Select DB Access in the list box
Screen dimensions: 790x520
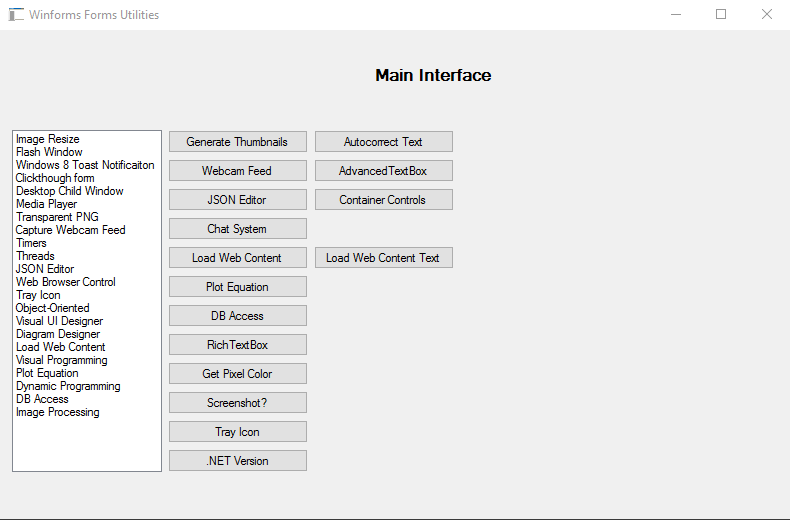(87, 399)
